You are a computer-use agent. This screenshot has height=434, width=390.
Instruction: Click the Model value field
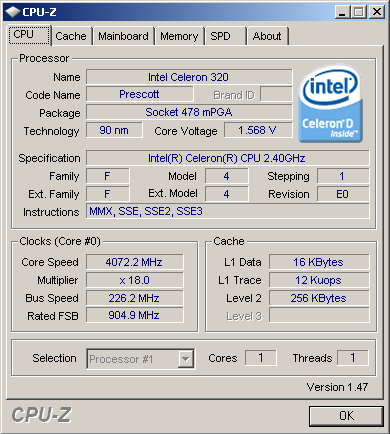click(x=226, y=176)
